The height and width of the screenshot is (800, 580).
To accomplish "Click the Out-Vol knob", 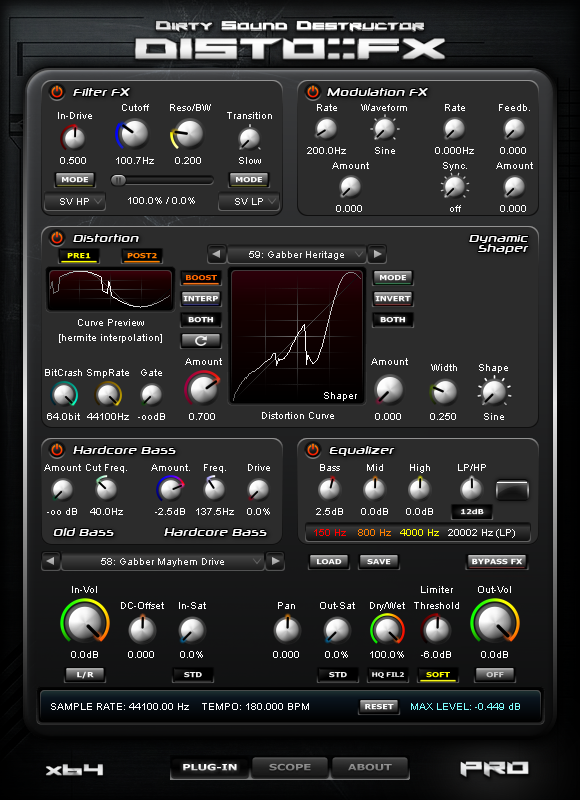I will click(494, 623).
